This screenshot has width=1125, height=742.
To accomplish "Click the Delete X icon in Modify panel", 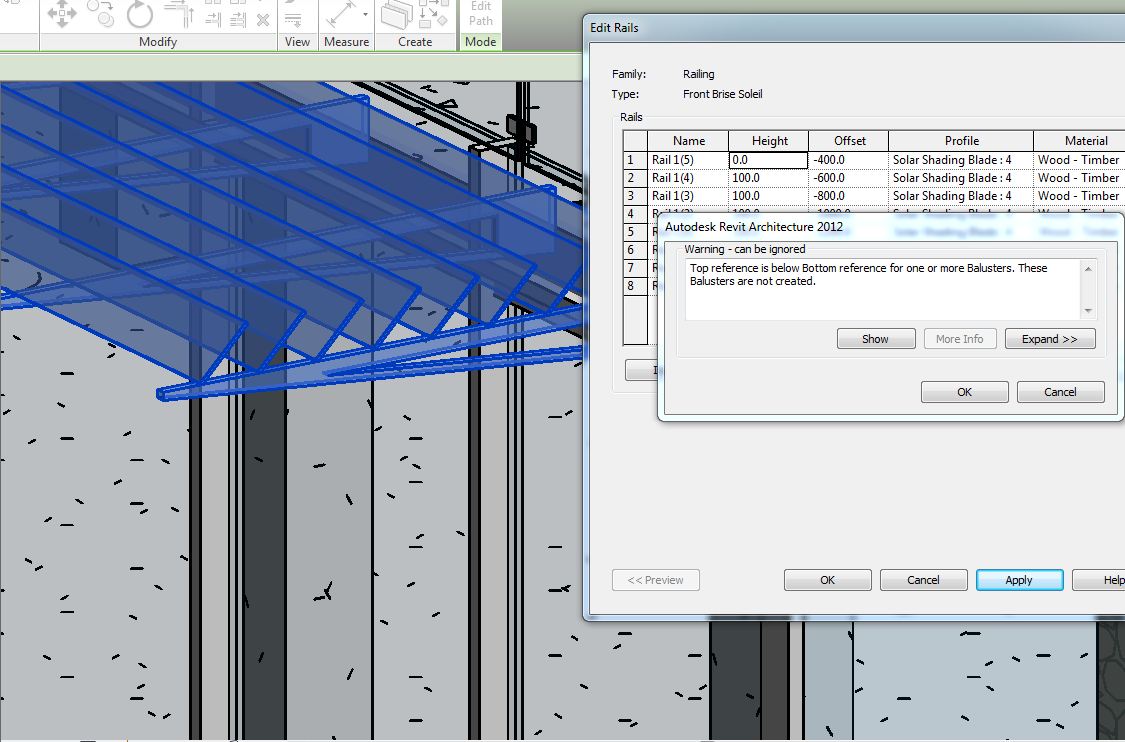I will (262, 19).
